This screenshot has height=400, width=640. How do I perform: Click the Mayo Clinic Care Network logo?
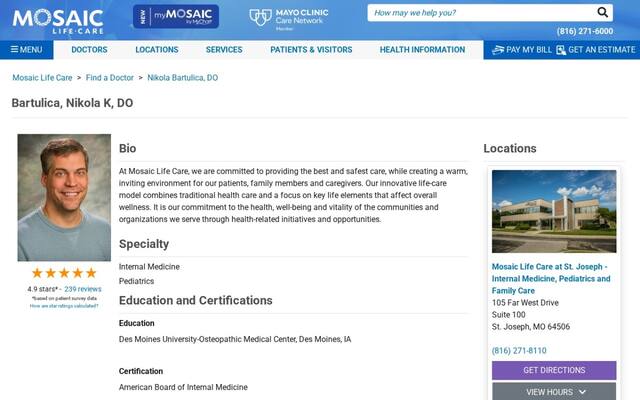coord(289,18)
